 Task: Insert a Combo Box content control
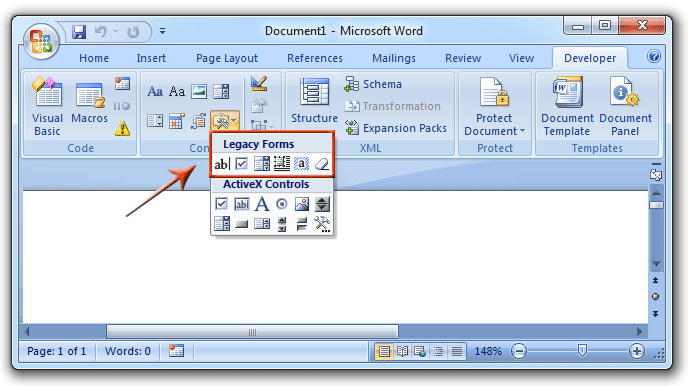click(x=221, y=92)
